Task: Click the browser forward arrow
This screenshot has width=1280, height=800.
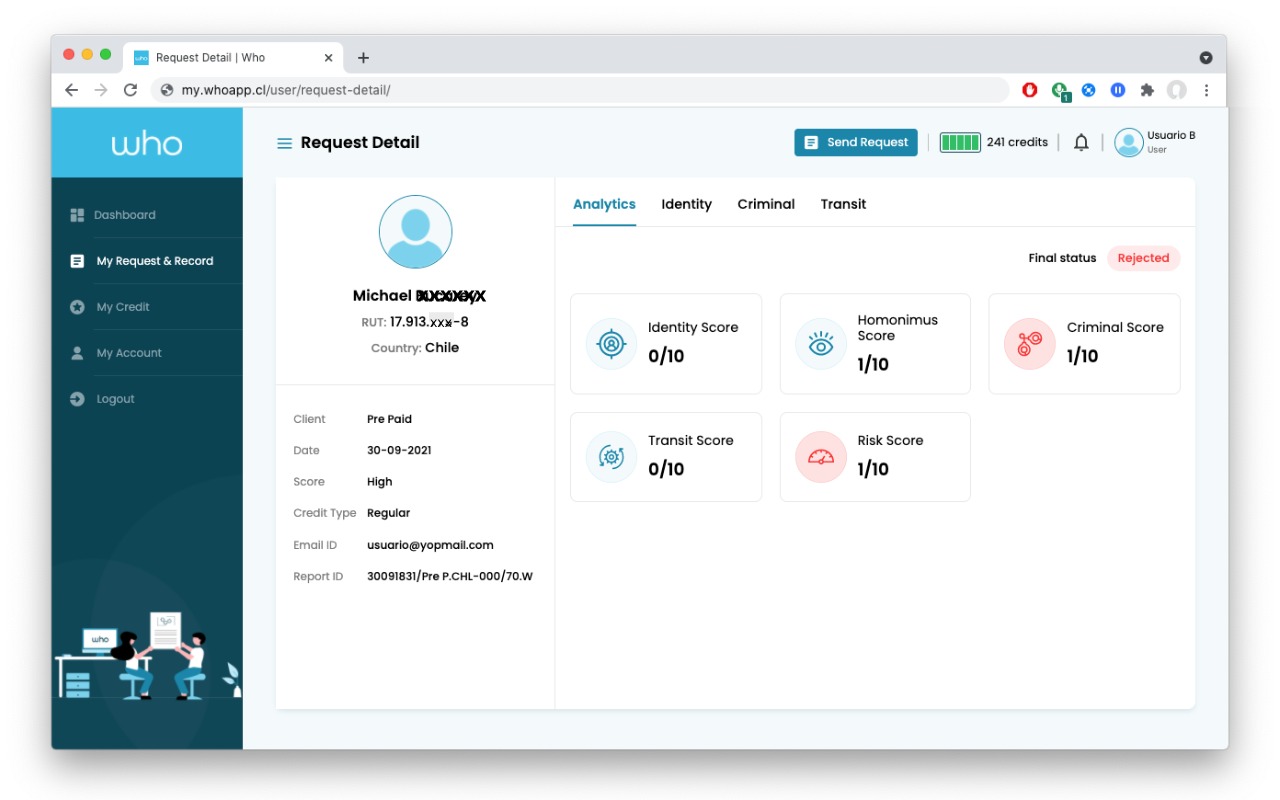Action: [x=100, y=90]
